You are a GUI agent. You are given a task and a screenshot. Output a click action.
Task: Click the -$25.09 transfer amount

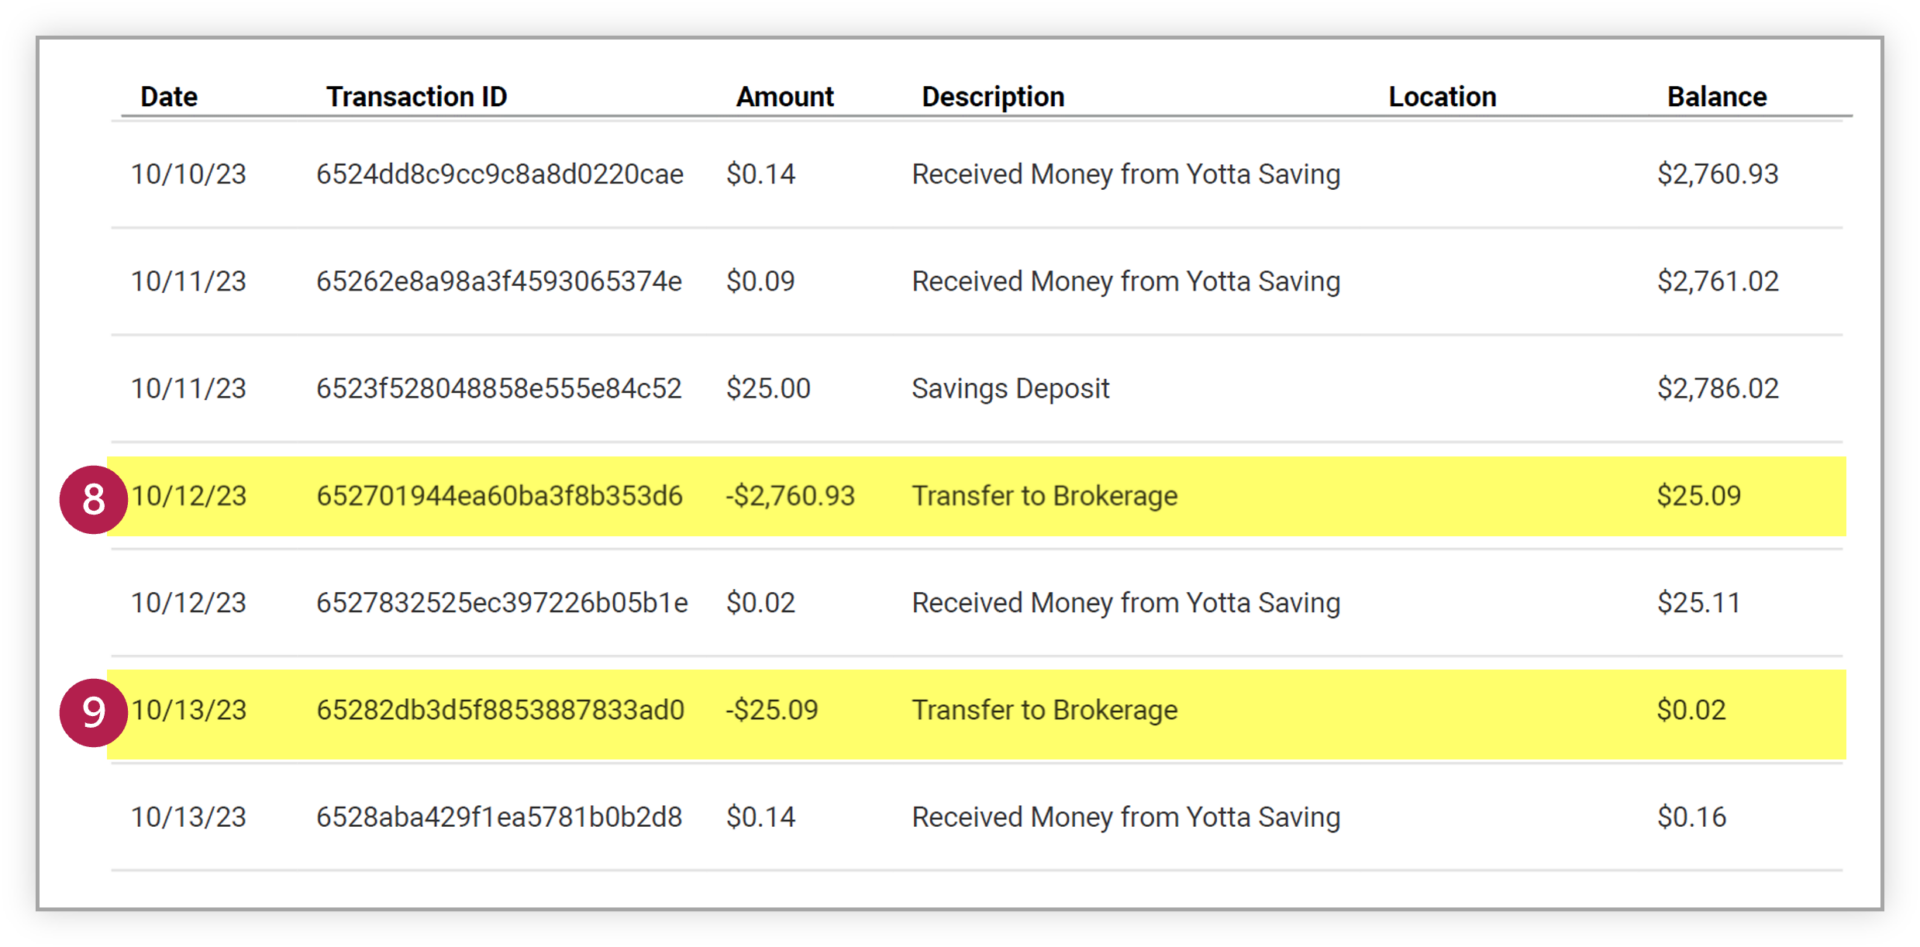pos(771,710)
